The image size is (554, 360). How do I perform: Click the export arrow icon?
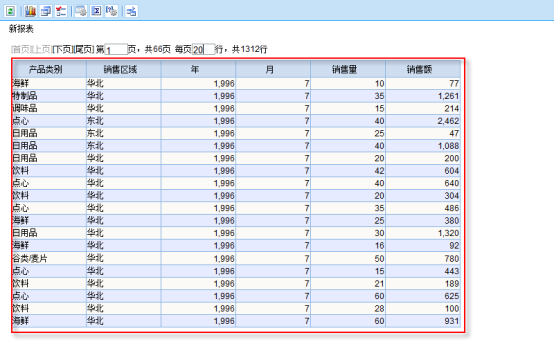coord(131,11)
